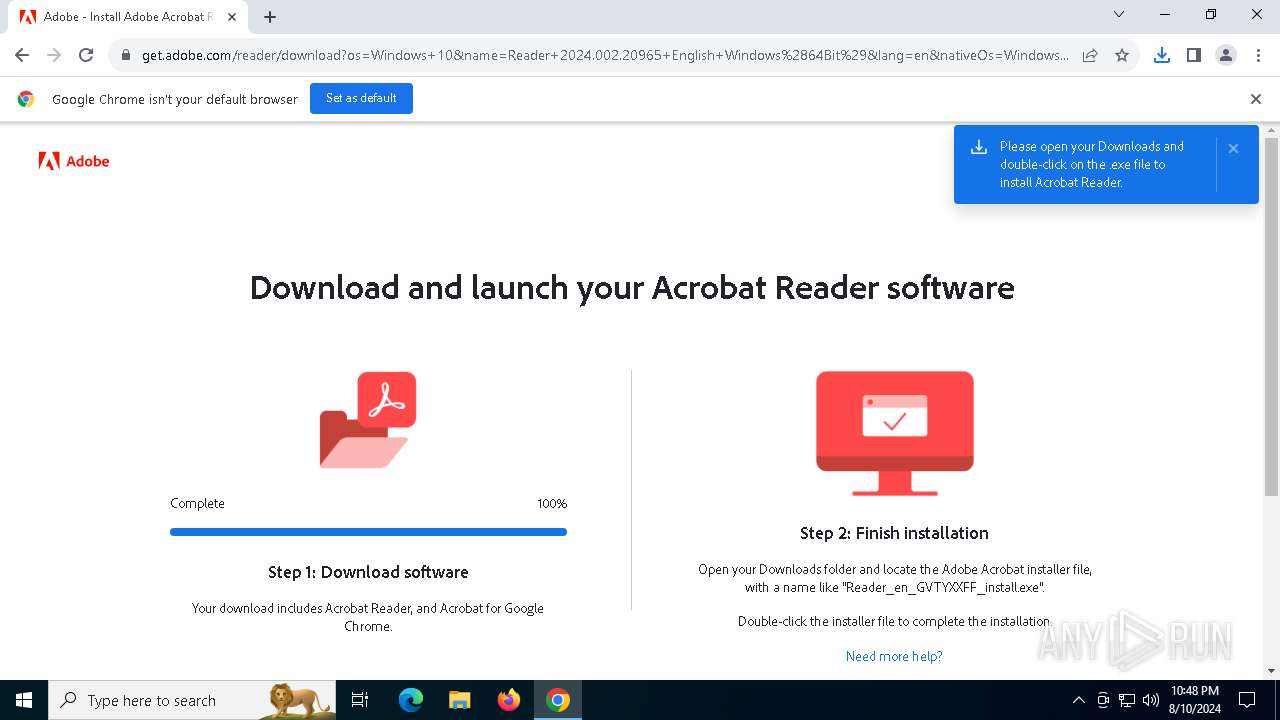Click the taskbar search box
This screenshot has width=1280, height=720.
coord(192,700)
